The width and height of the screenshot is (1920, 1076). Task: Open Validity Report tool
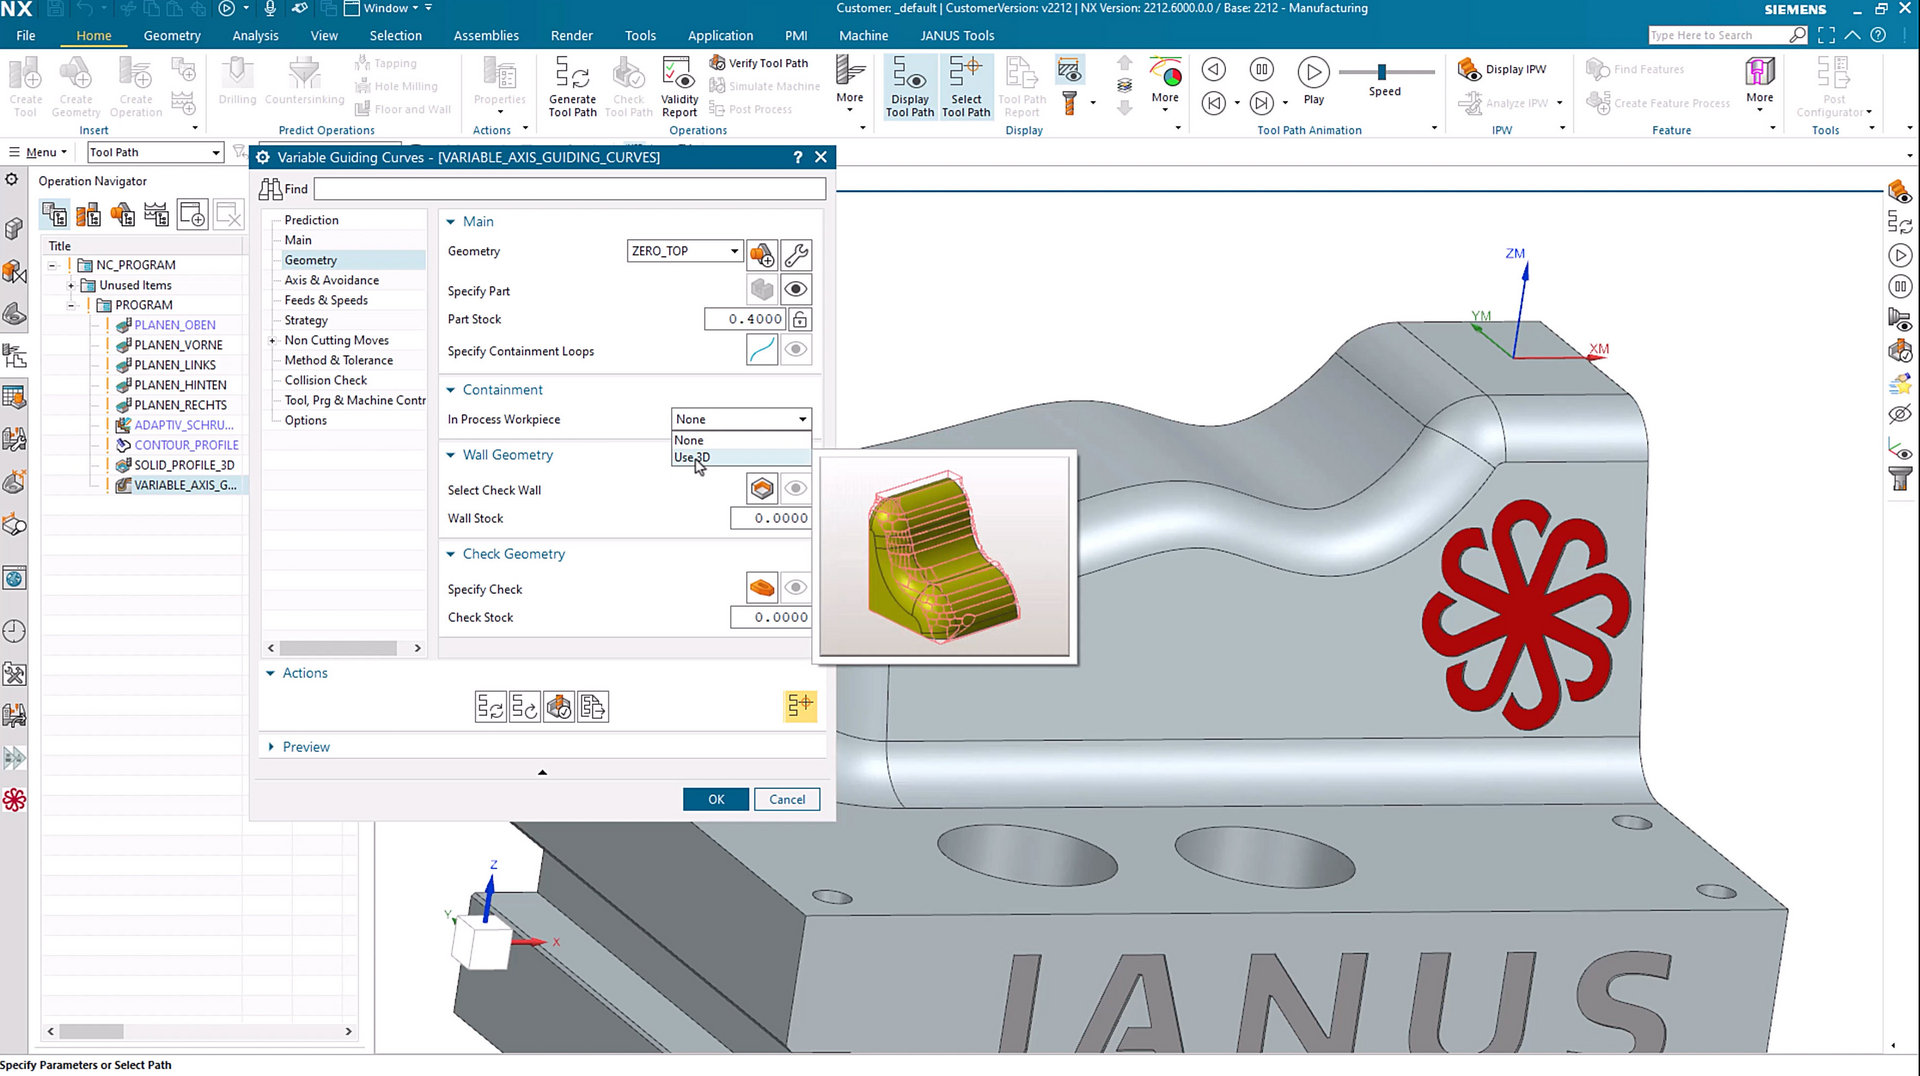click(679, 86)
